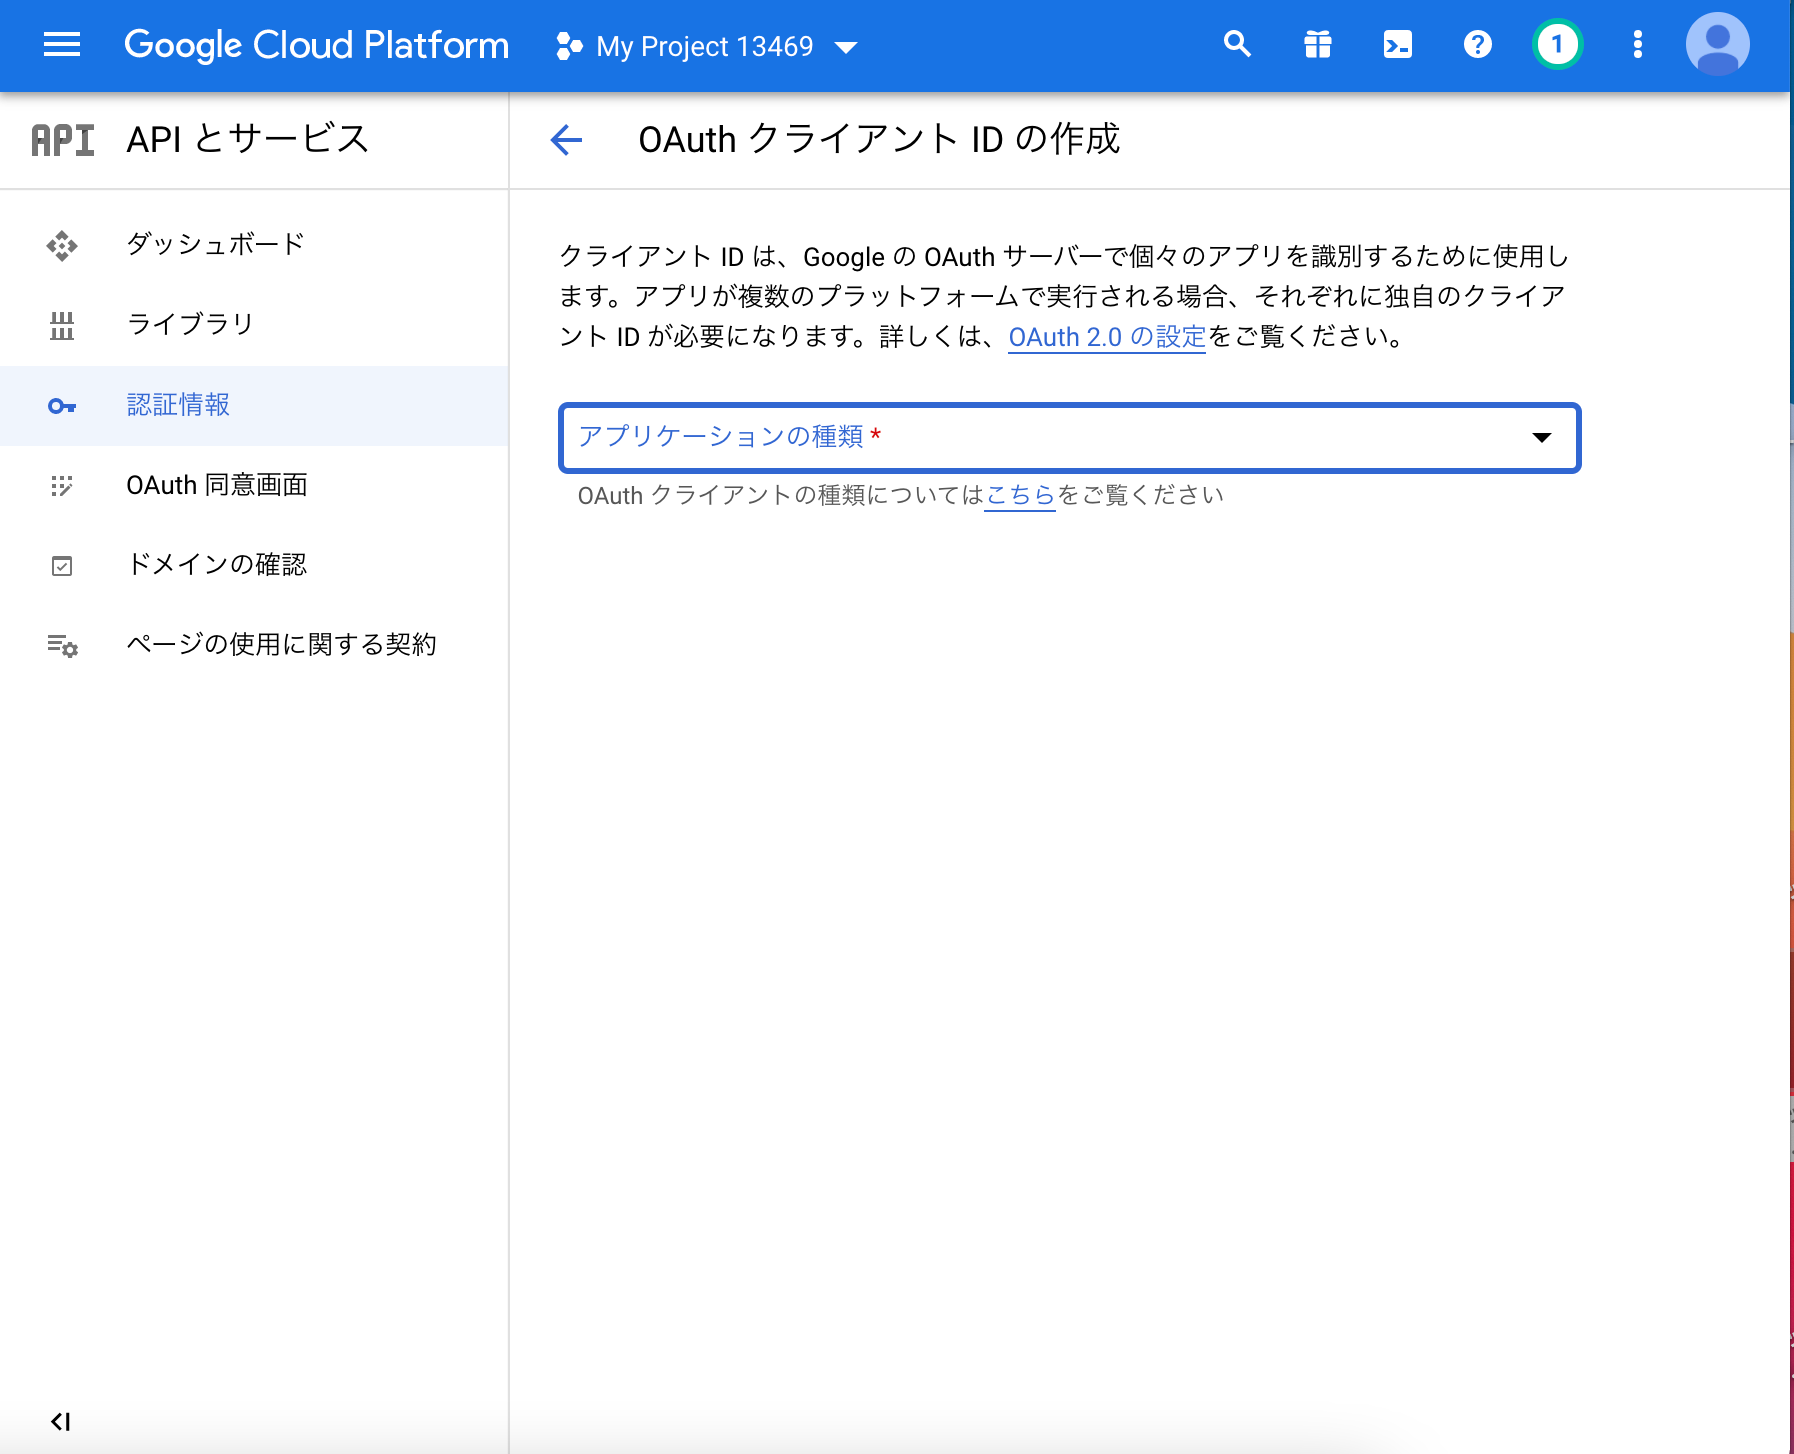Open the アプリケーションの種類 dropdown
The image size is (1794, 1454).
tap(1069, 438)
